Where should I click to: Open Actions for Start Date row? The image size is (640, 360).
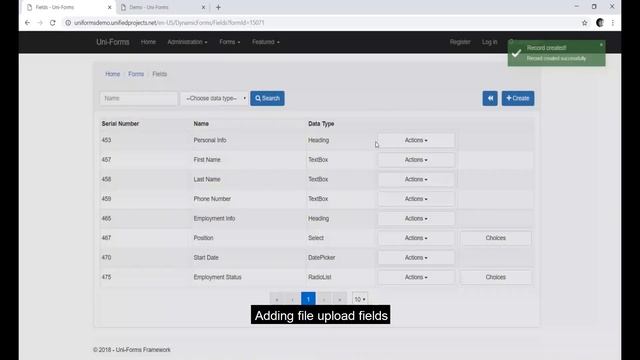tap(416, 258)
